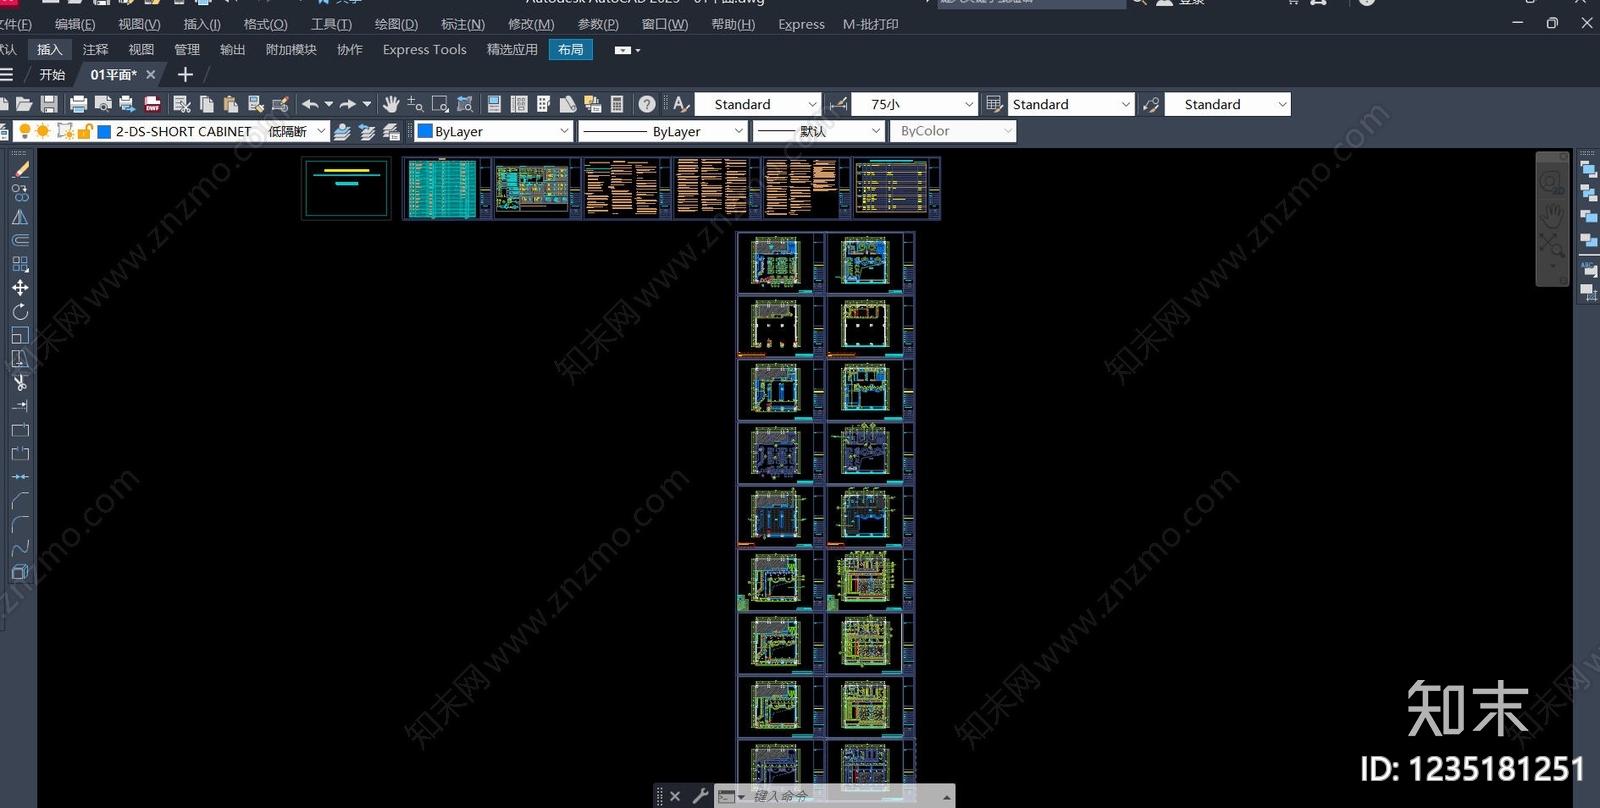Click the blue layer color swatch
The width and height of the screenshot is (1600, 808).
click(104, 131)
